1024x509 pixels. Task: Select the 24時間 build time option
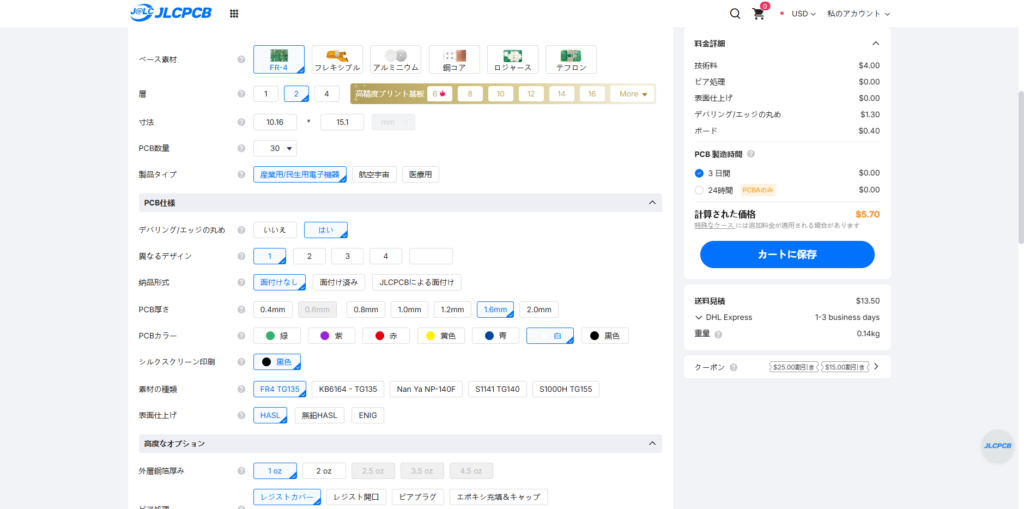coord(700,190)
